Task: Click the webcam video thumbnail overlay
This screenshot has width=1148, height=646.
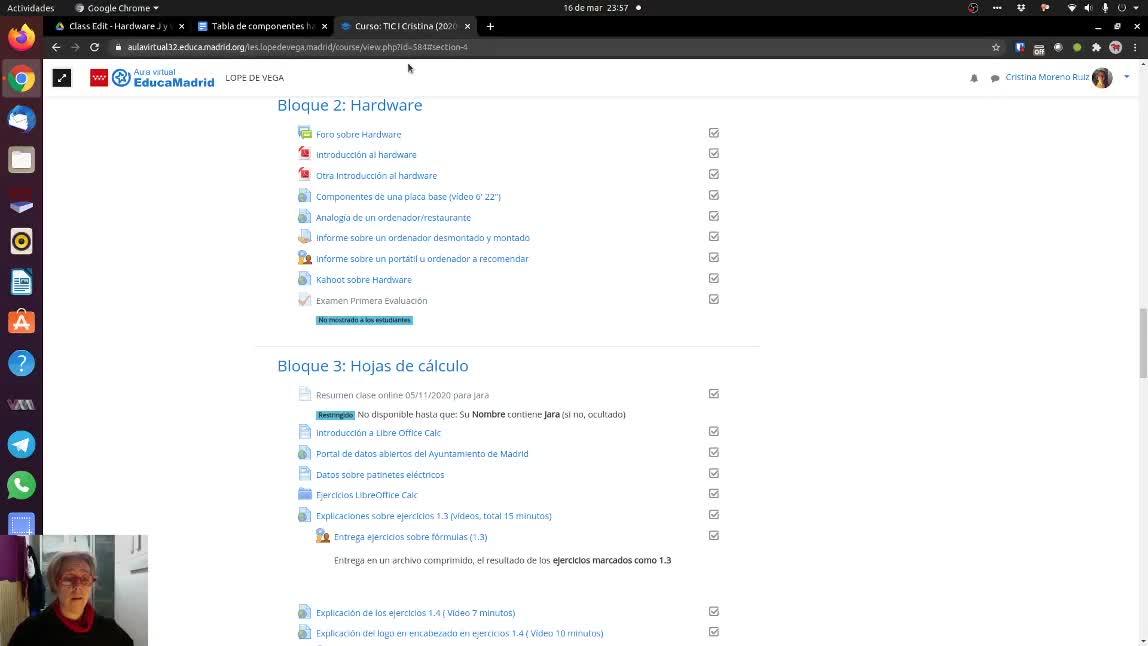Action: click(74, 590)
